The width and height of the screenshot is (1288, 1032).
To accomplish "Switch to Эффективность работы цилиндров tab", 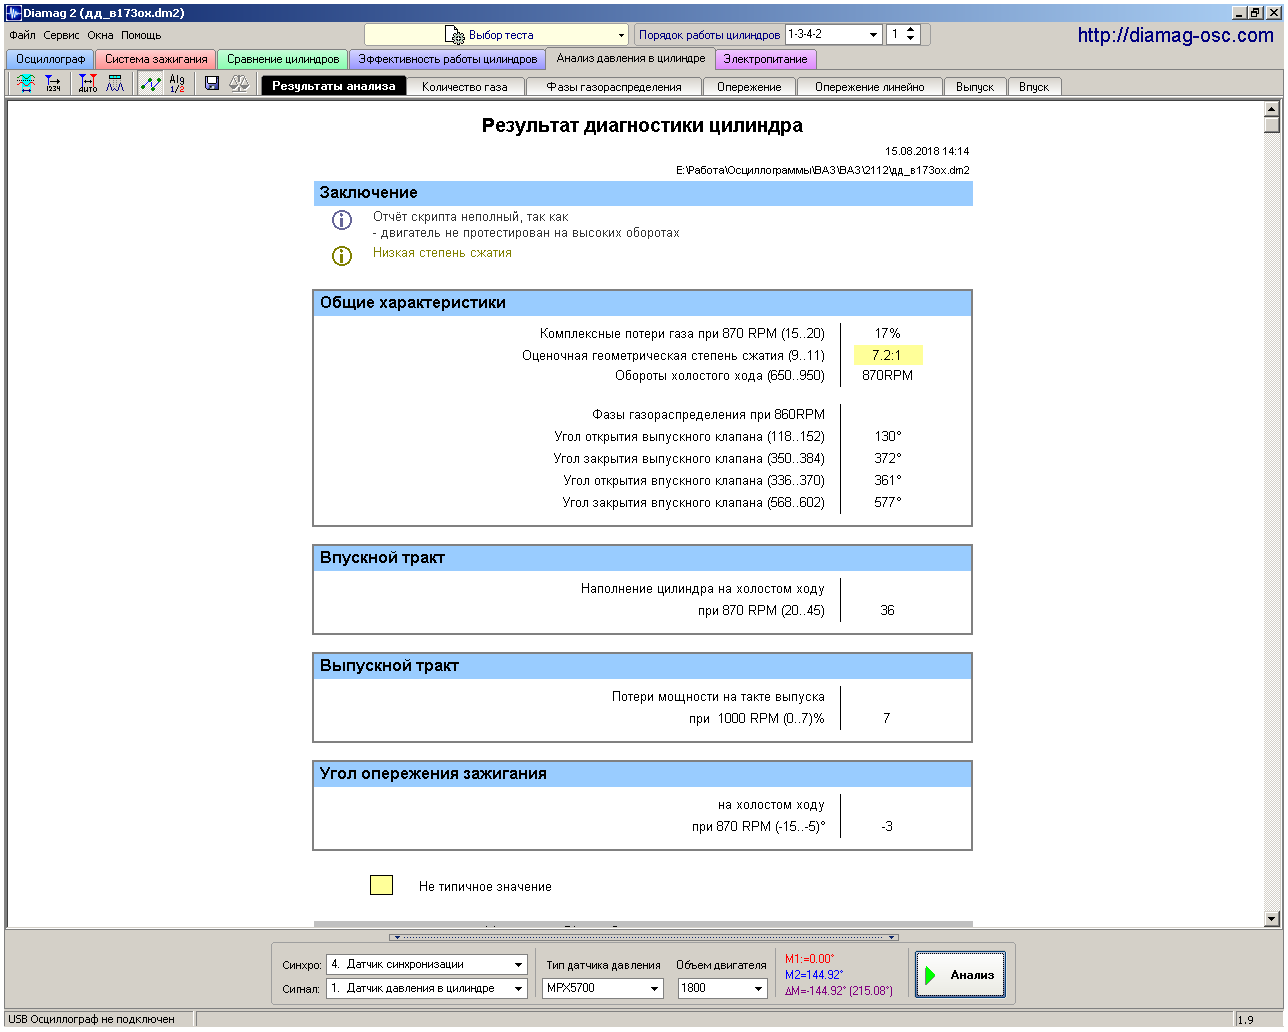I will pos(448,60).
